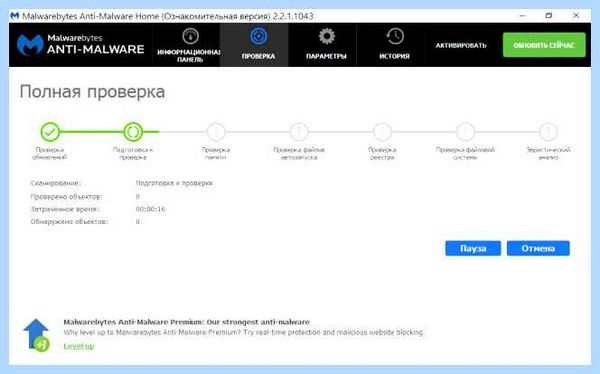Restore down the Malwarebytes window
The height and width of the screenshot is (374, 600).
549,16
